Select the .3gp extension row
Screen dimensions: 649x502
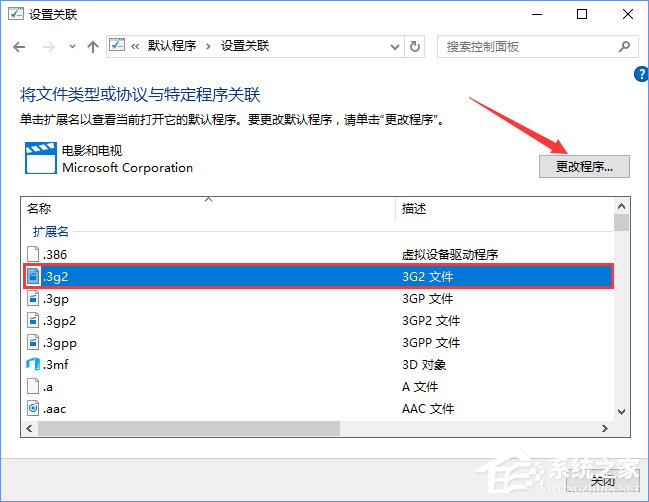(x=318, y=298)
